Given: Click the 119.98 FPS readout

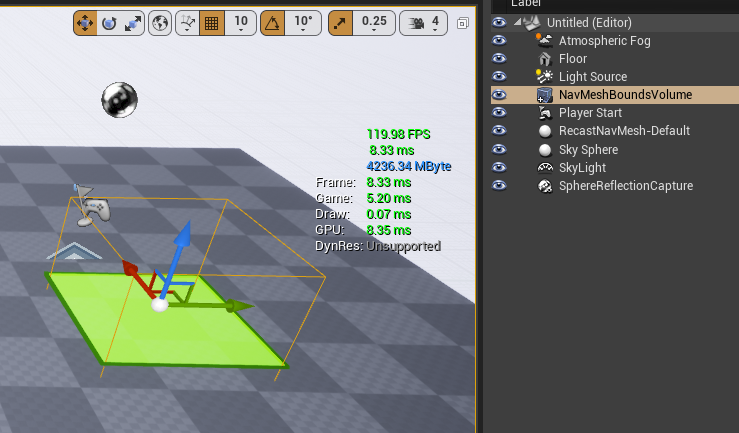Looking at the screenshot, I should coord(398,134).
